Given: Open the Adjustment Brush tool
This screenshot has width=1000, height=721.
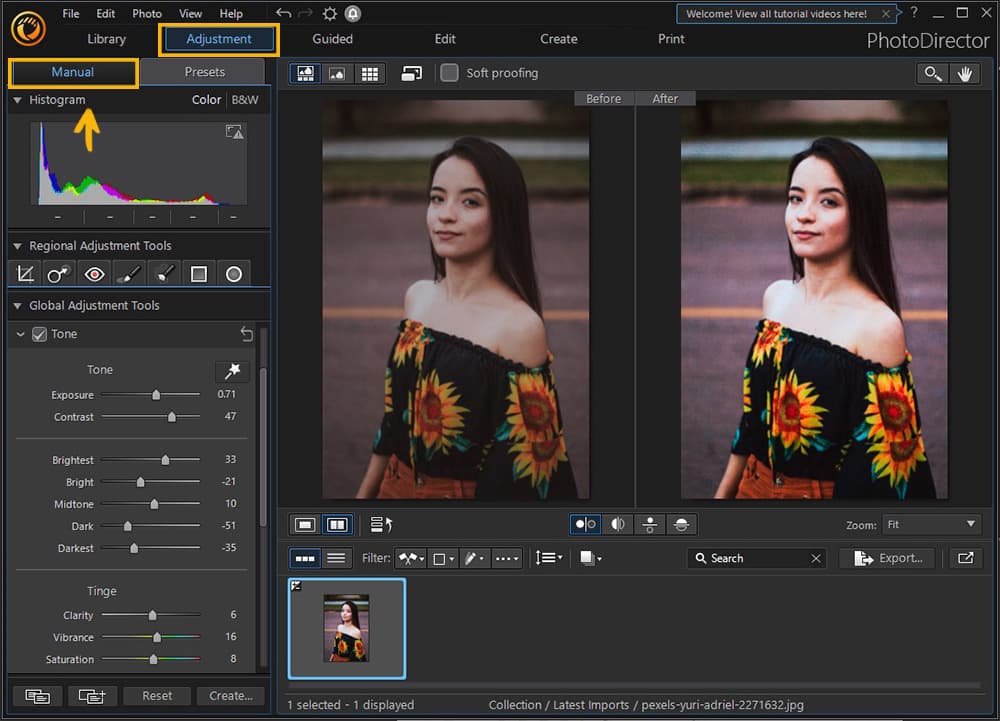Looking at the screenshot, I should pyautogui.click(x=129, y=273).
